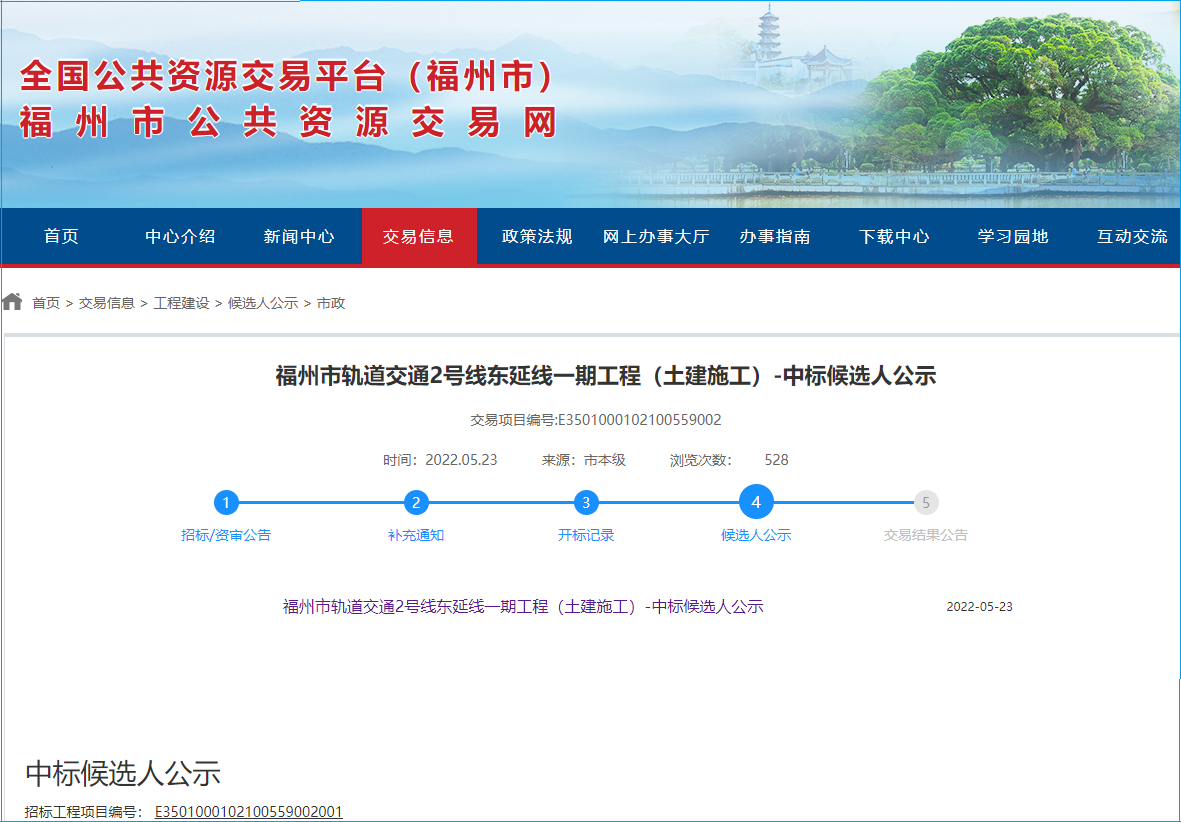
Task: Open the 中标候选人公示 announcement list link
Action: [x=523, y=607]
